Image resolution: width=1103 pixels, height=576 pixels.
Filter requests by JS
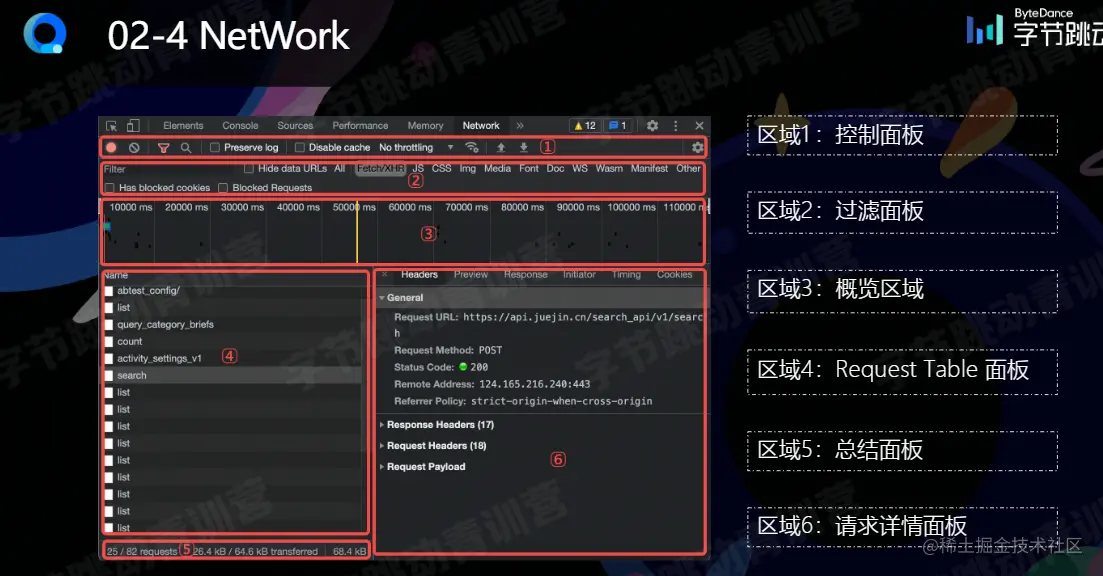pos(418,169)
